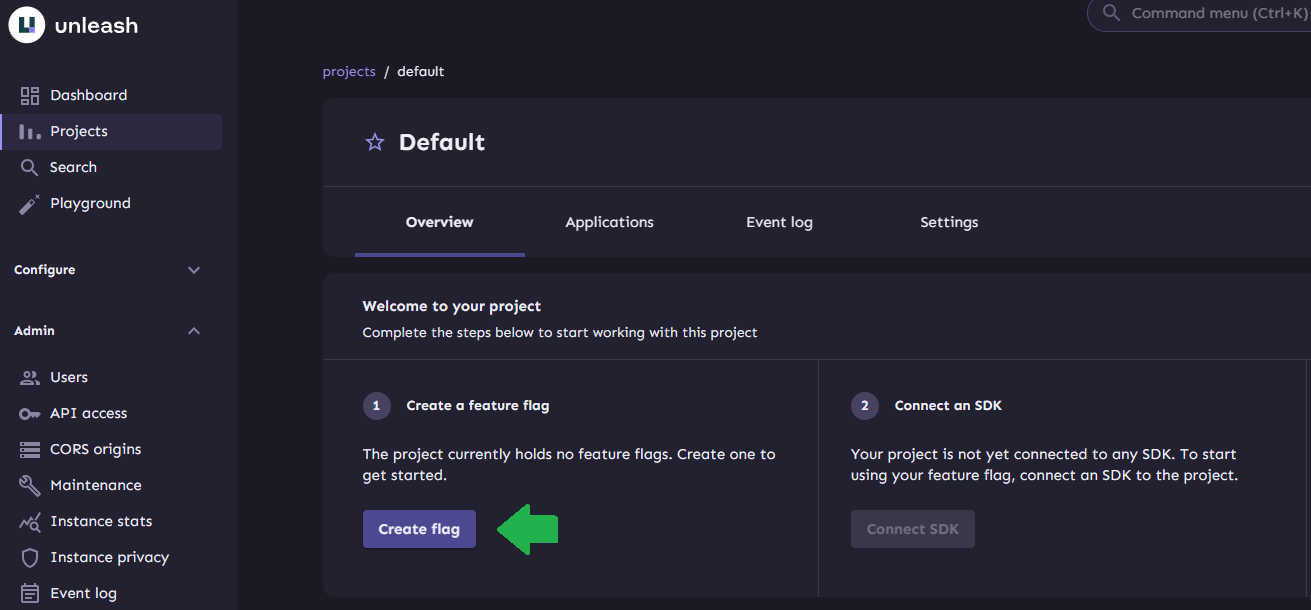
Task: Open API access via key icon
Action: pos(30,413)
